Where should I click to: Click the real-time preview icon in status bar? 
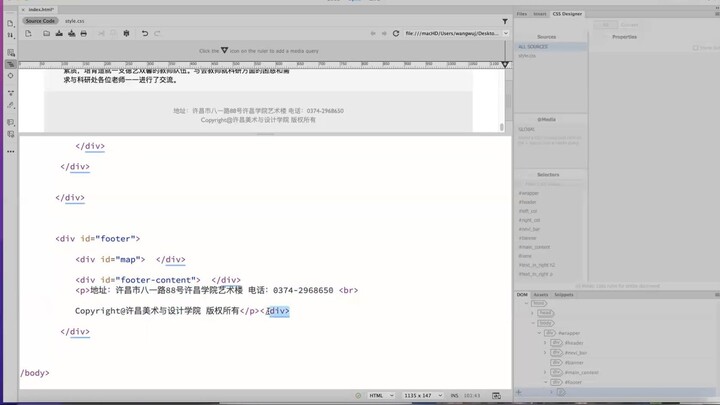[x=496, y=396]
